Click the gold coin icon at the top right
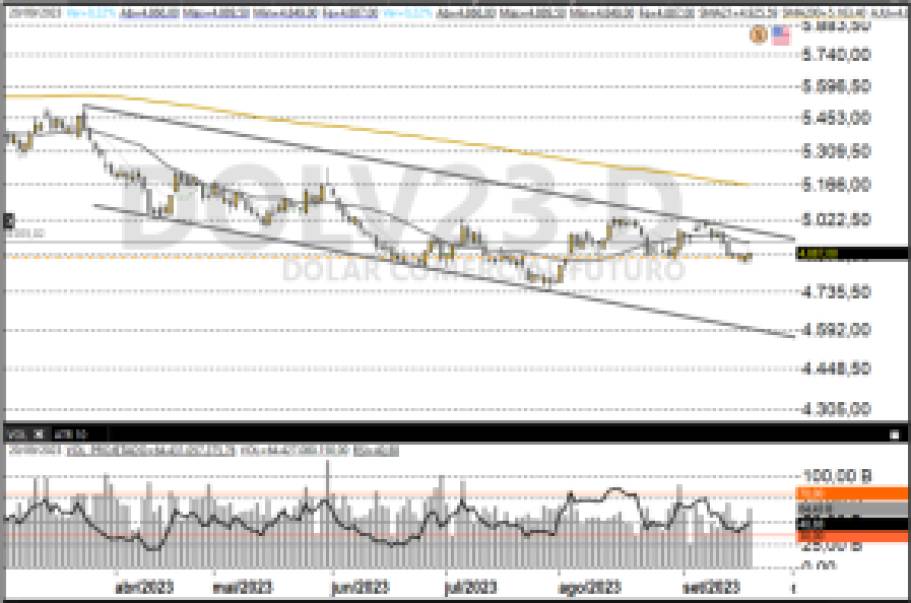 758,35
